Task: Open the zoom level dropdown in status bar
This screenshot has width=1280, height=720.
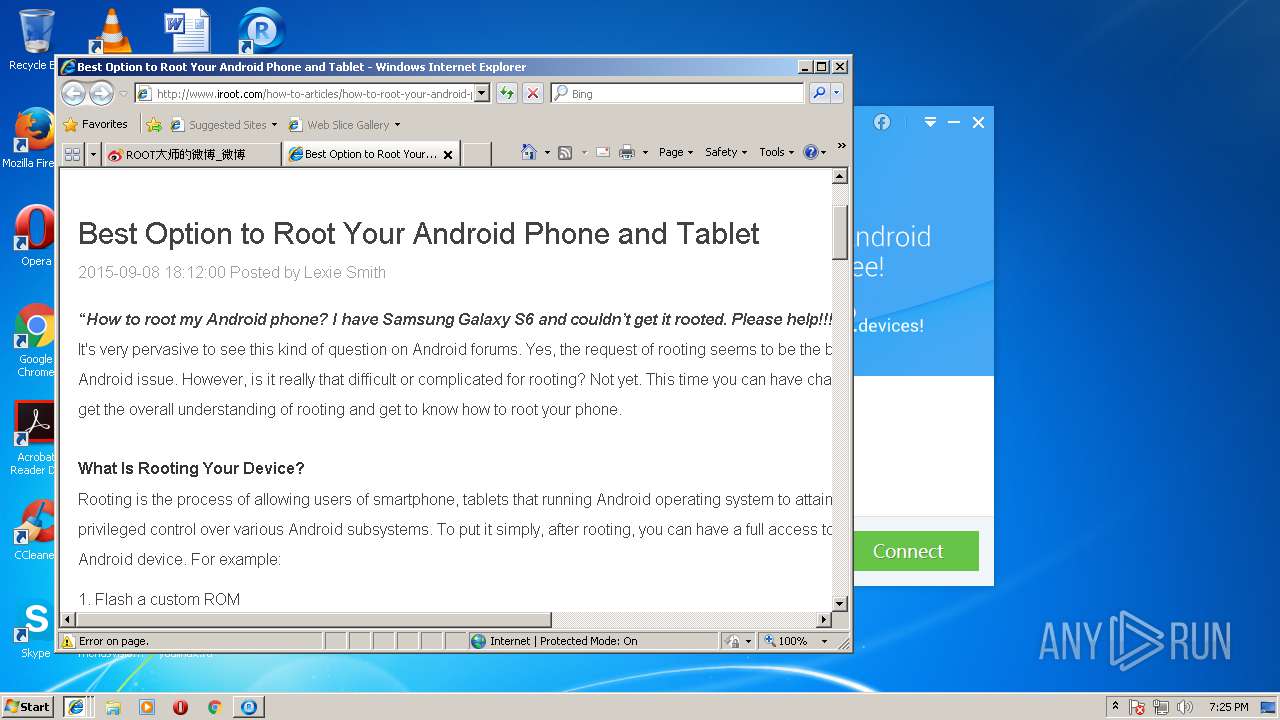Action: [x=825, y=641]
